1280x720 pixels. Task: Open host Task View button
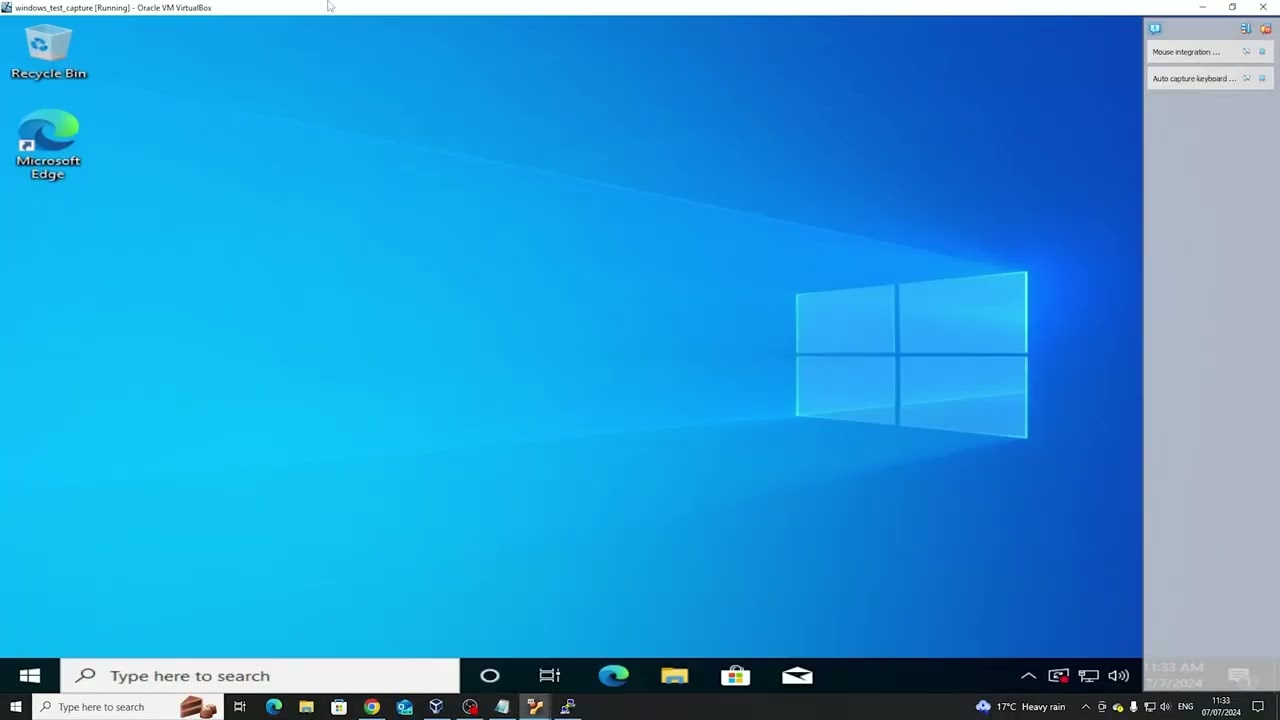click(240, 707)
